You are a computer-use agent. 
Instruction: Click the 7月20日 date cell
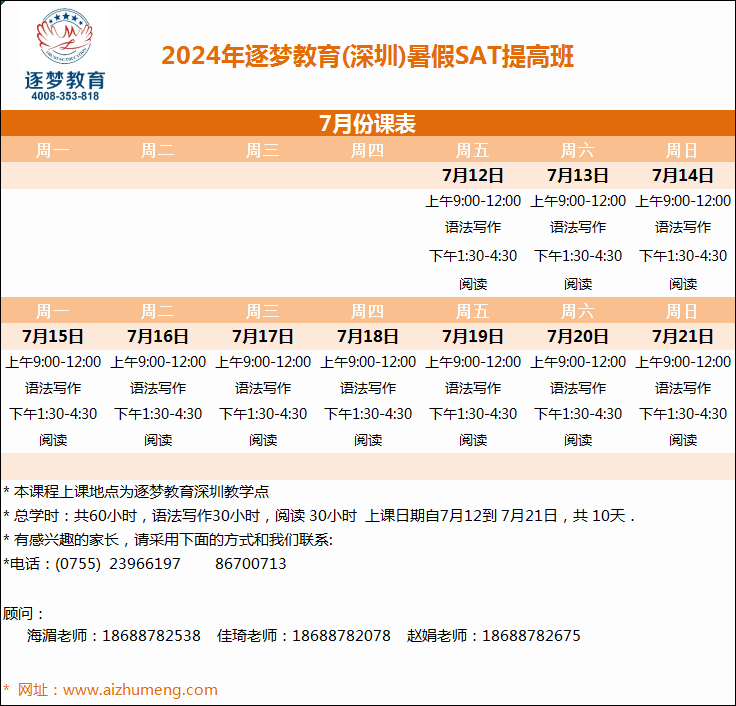578,337
